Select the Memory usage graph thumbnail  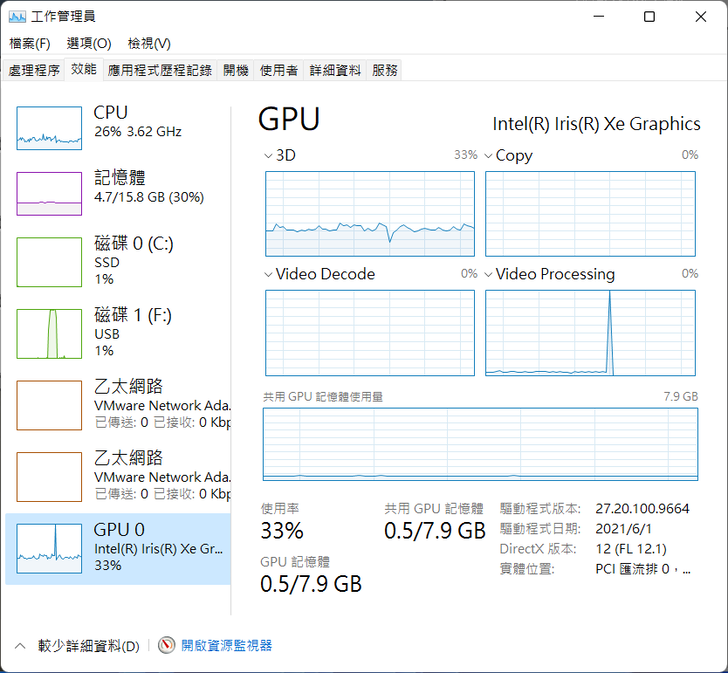point(49,193)
